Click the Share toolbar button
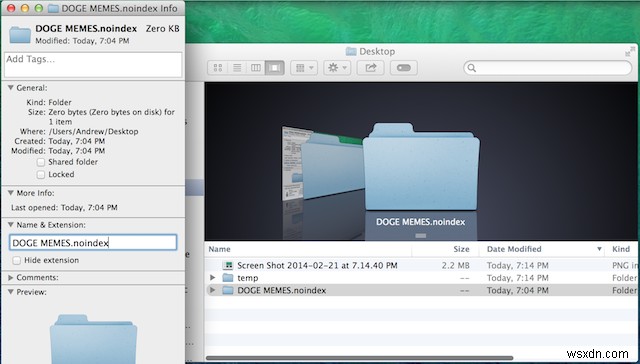Image resolution: width=640 pixels, height=364 pixels. (370, 68)
